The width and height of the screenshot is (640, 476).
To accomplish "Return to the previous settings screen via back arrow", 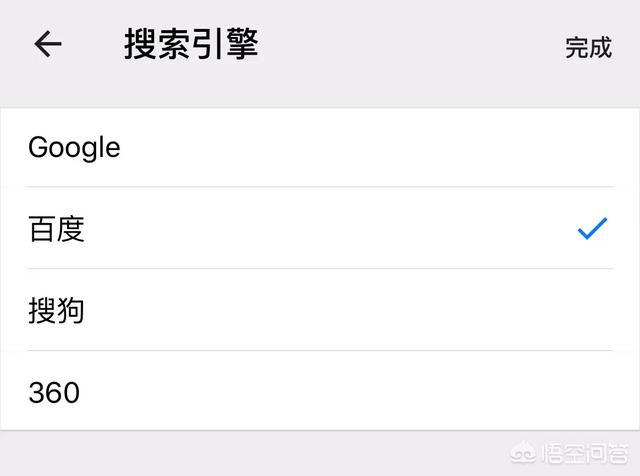I will pyautogui.click(x=48, y=44).
